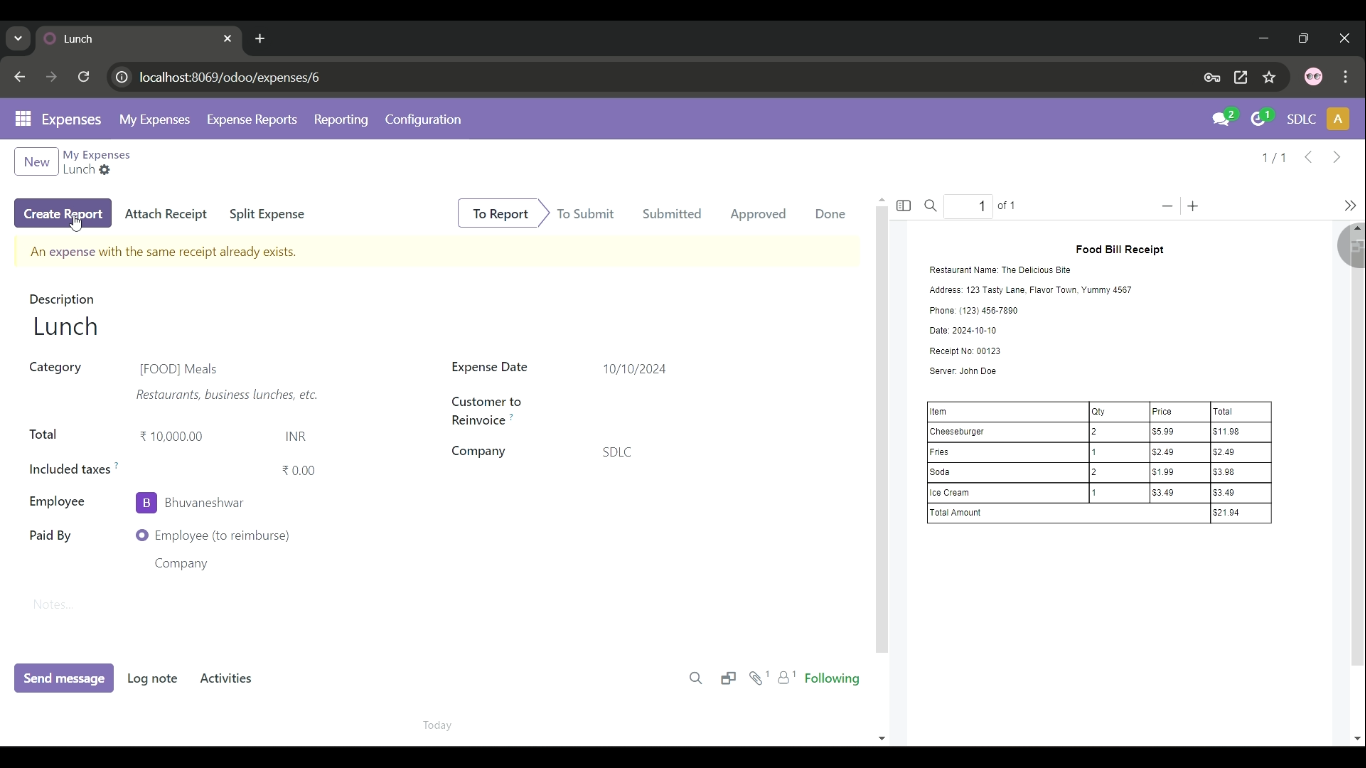
Task: Open find in PDF document
Action: pos(931,206)
